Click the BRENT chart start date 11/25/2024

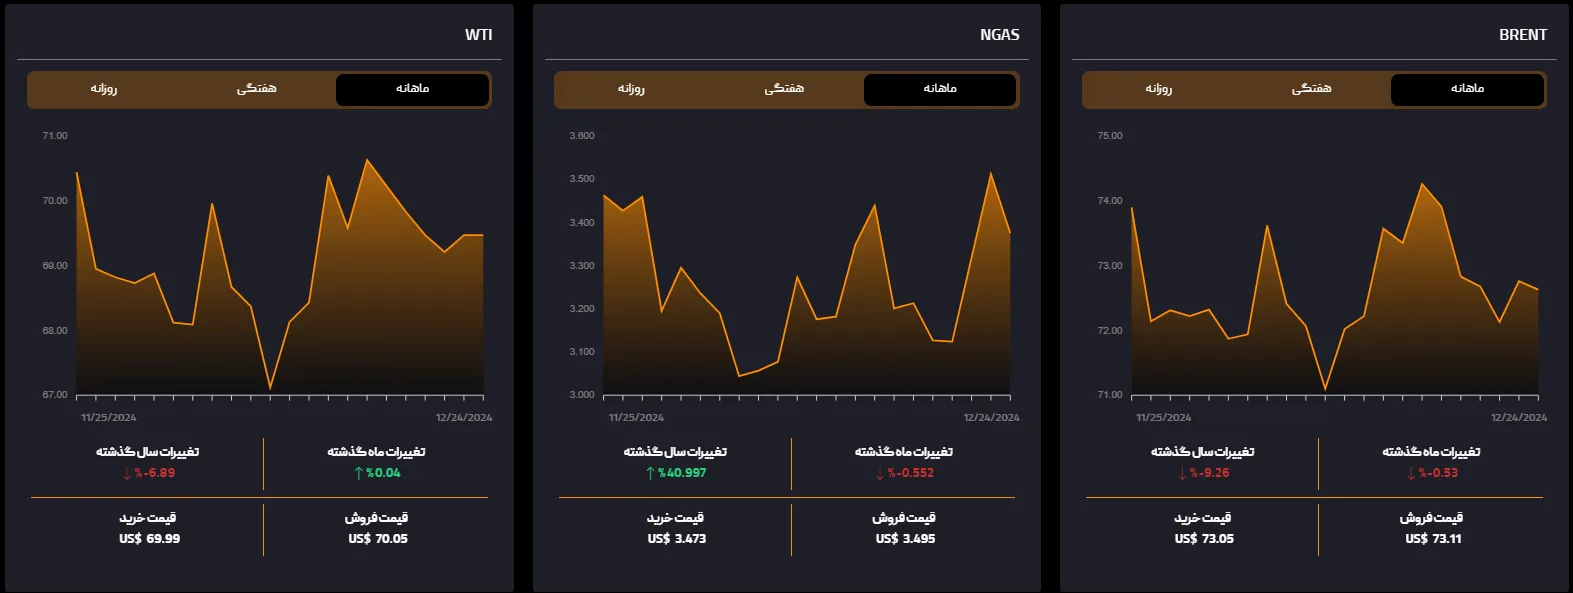pos(1163,418)
